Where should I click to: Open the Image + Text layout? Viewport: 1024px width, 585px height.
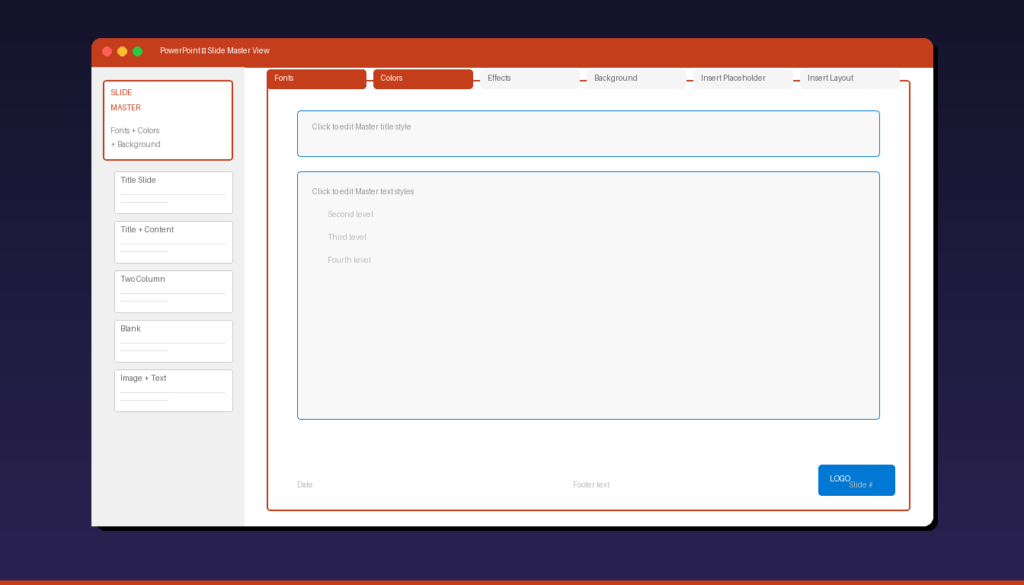(x=173, y=389)
